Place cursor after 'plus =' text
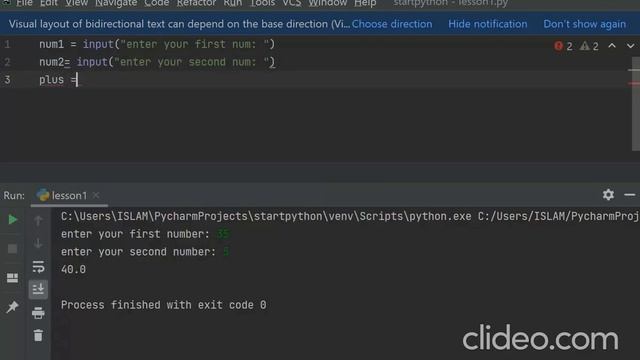This screenshot has width=640, height=360. 77,80
